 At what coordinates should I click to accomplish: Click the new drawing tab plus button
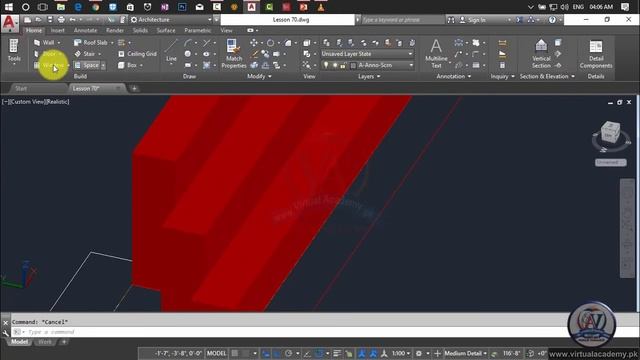point(134,88)
